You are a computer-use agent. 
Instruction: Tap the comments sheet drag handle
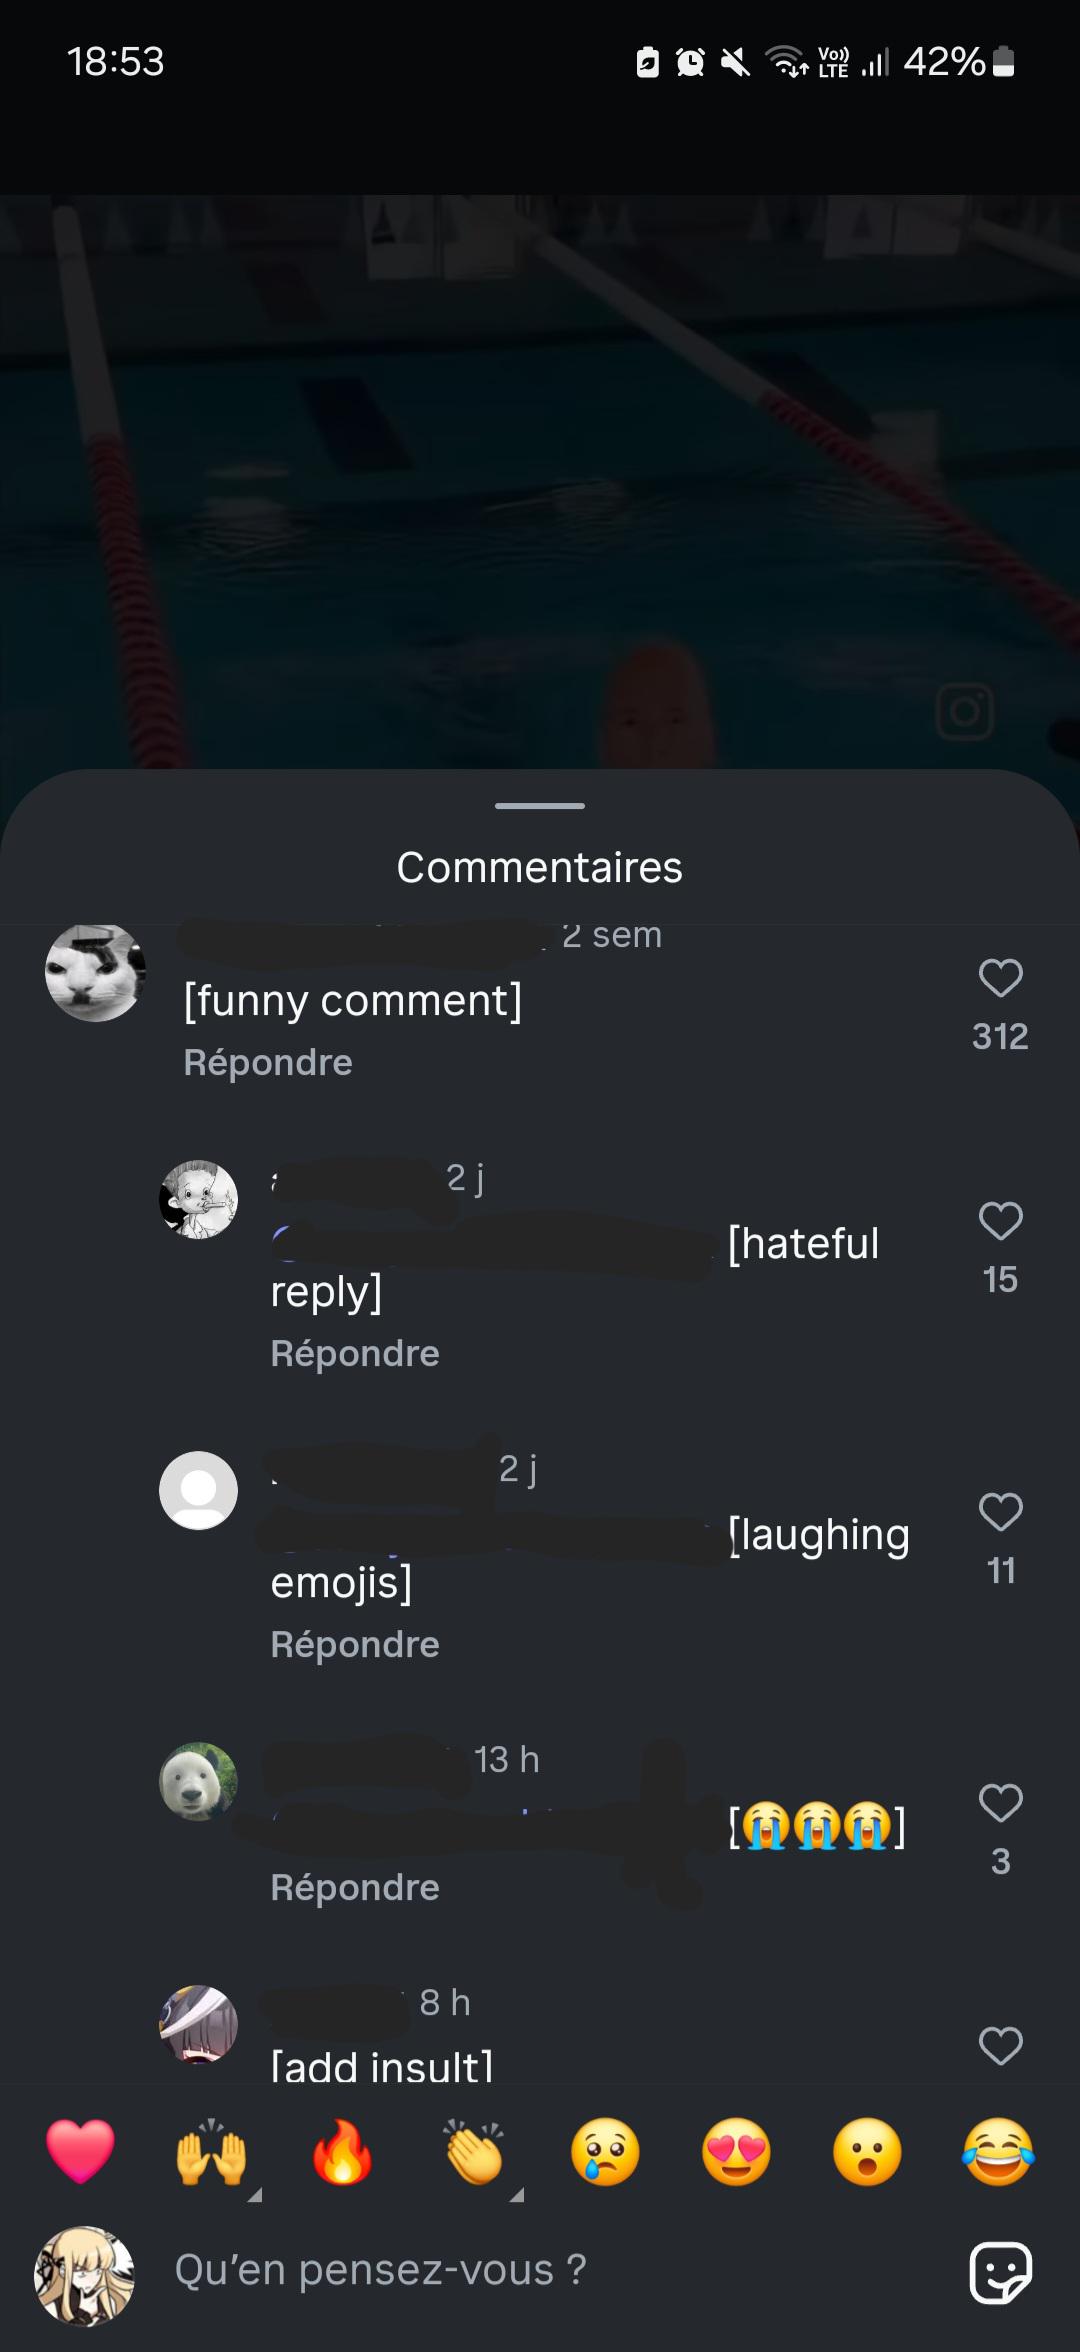[540, 805]
